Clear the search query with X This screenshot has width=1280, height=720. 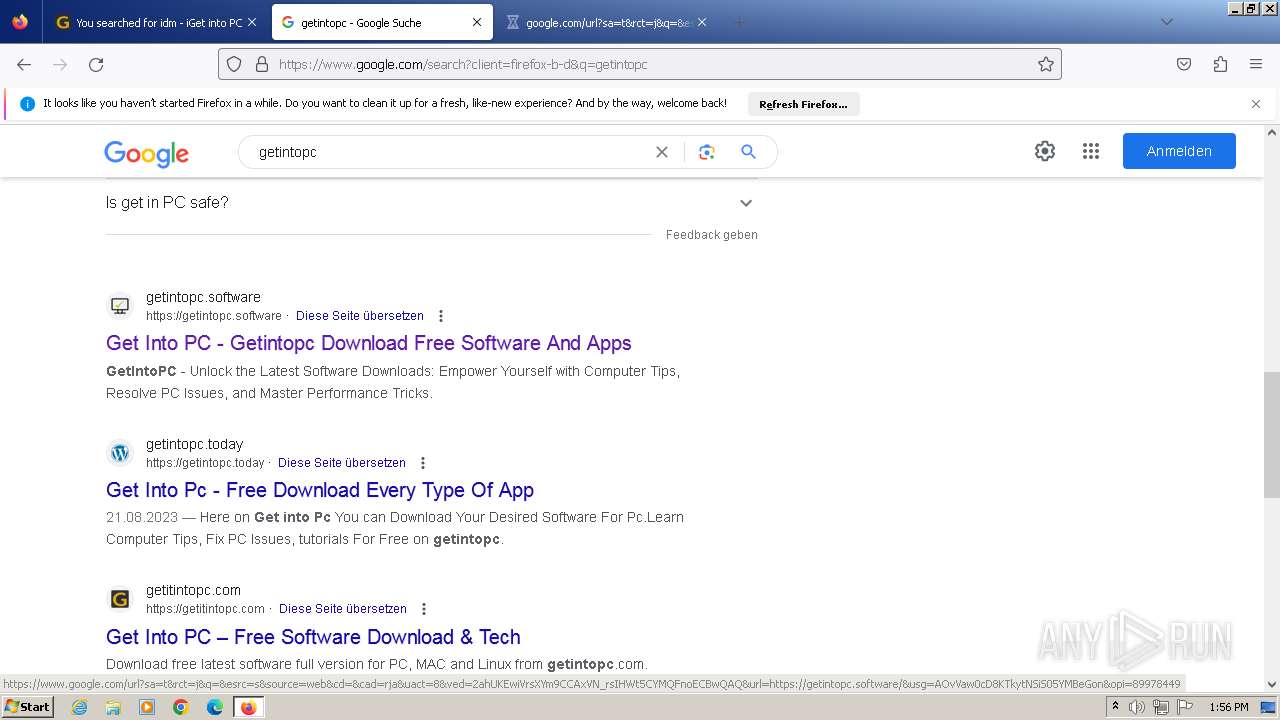click(x=662, y=152)
